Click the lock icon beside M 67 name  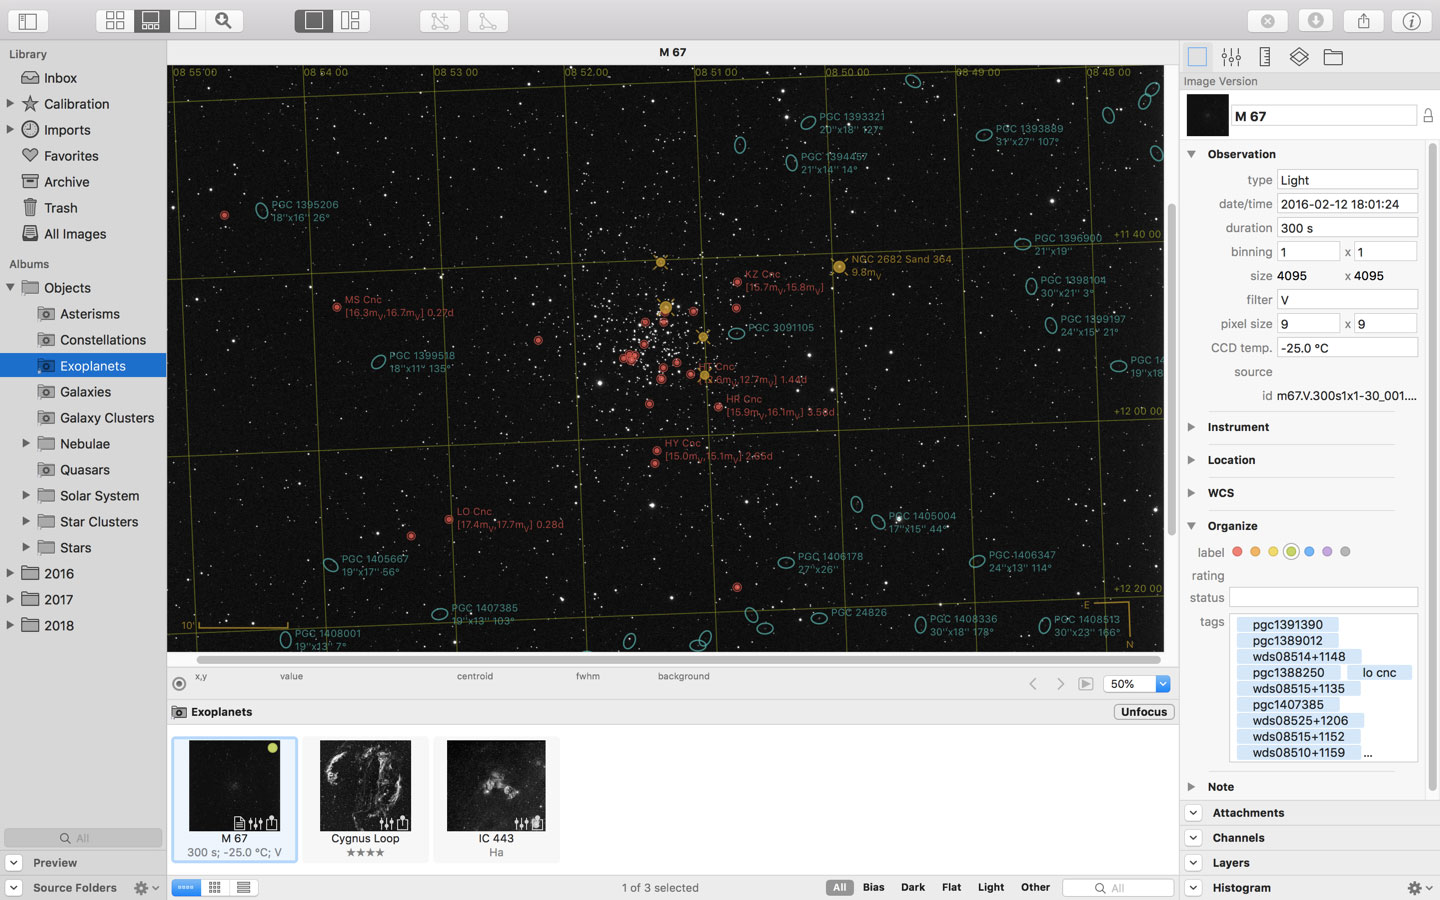pos(1428,116)
